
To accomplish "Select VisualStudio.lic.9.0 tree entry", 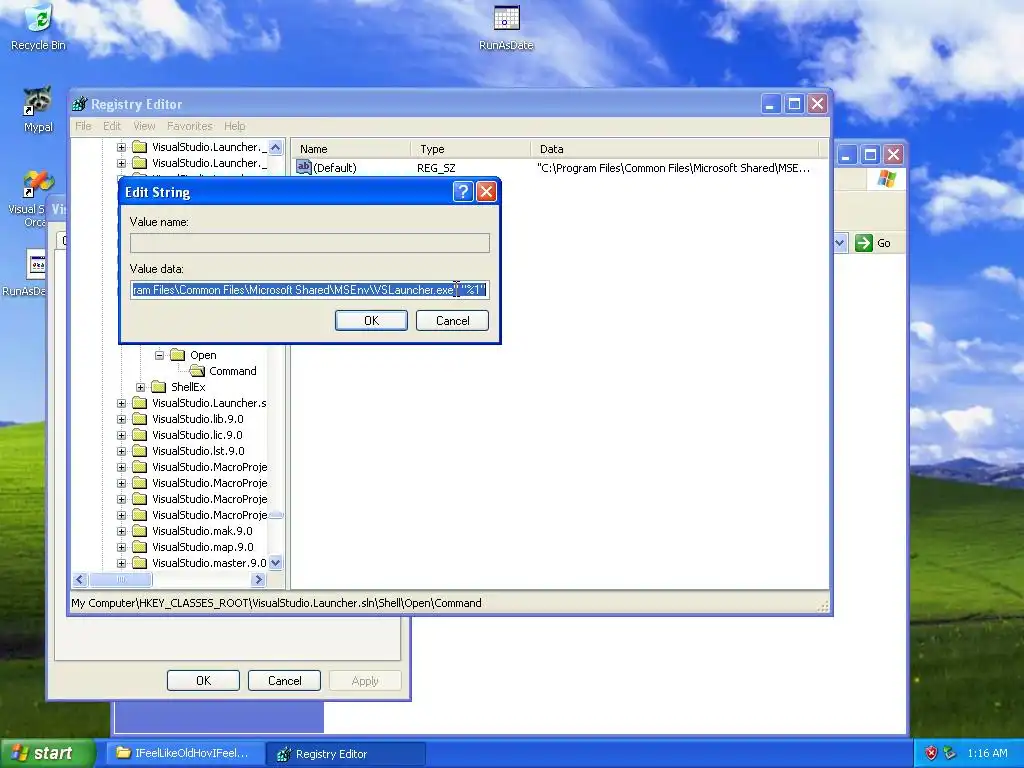I will 197,435.
